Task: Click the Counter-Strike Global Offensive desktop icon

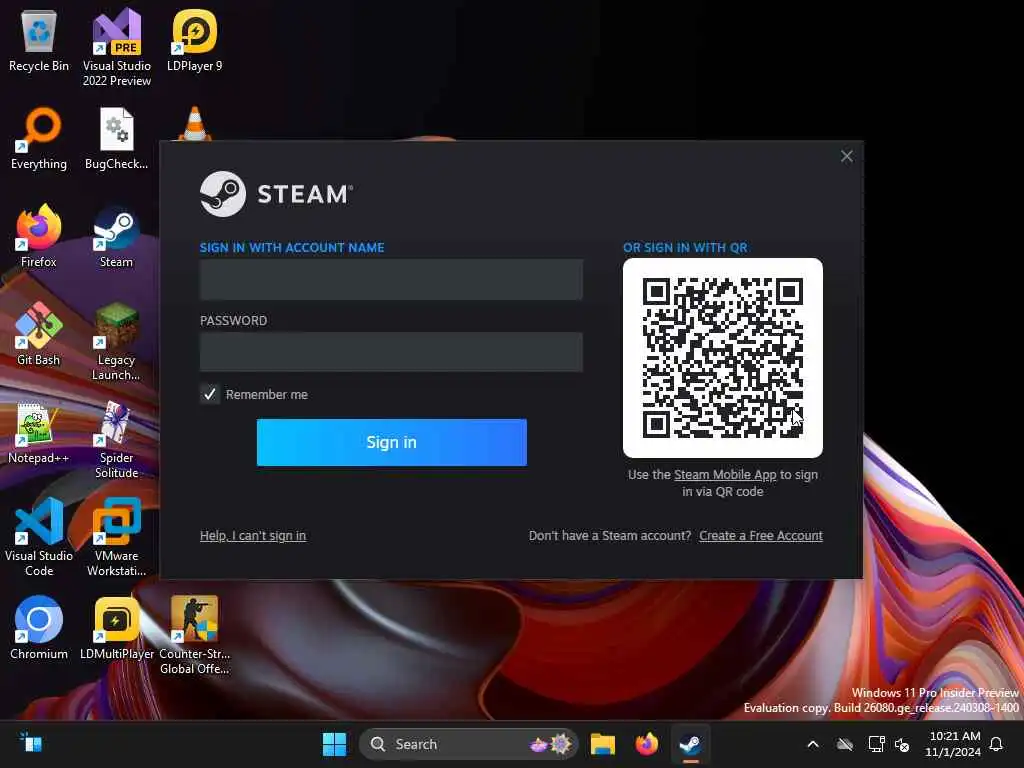Action: point(194,635)
